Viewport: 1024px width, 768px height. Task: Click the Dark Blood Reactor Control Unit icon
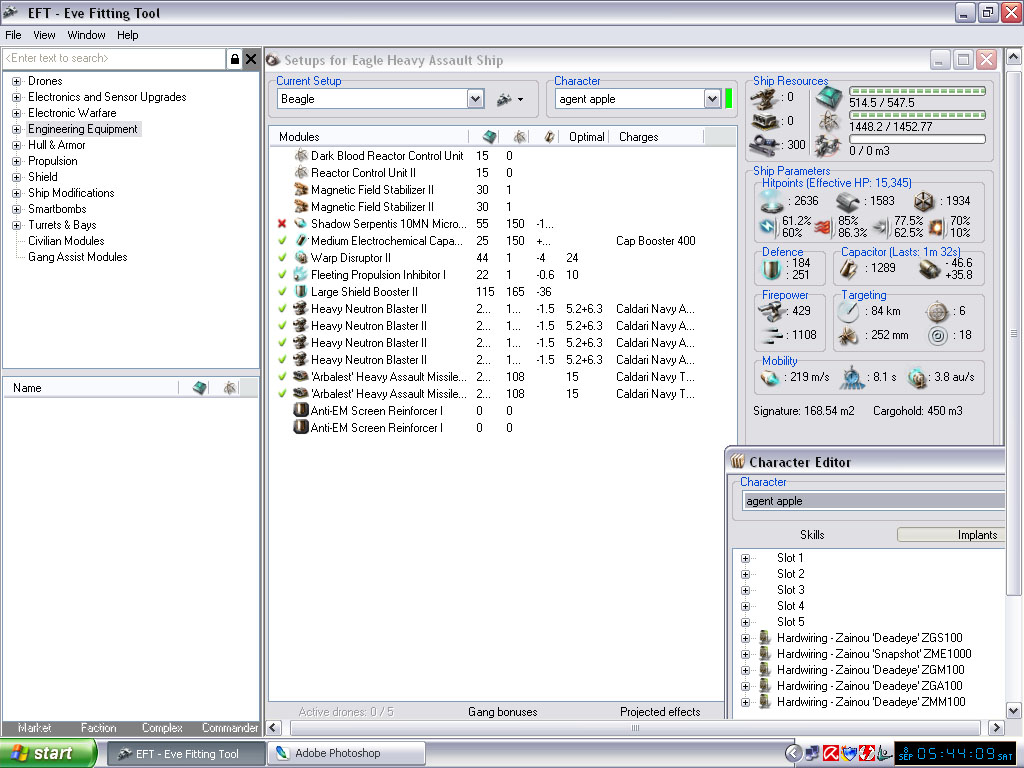[x=300, y=156]
